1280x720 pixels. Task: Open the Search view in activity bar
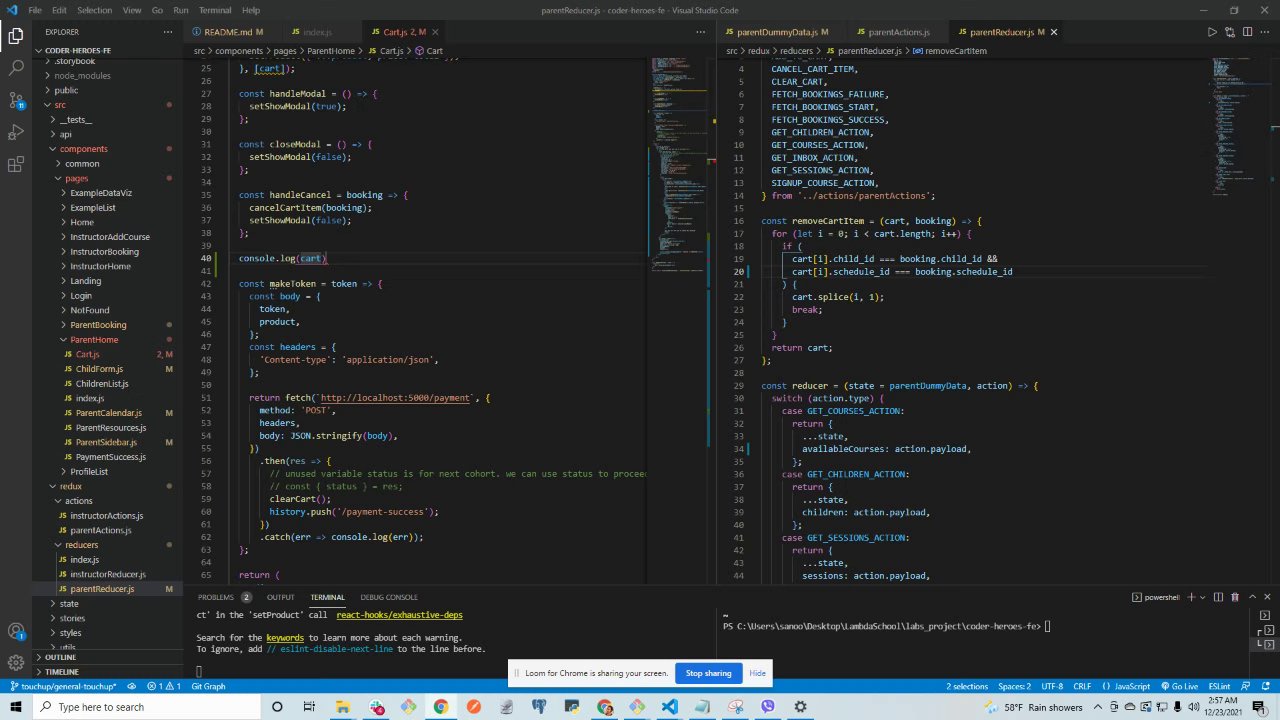point(16,68)
